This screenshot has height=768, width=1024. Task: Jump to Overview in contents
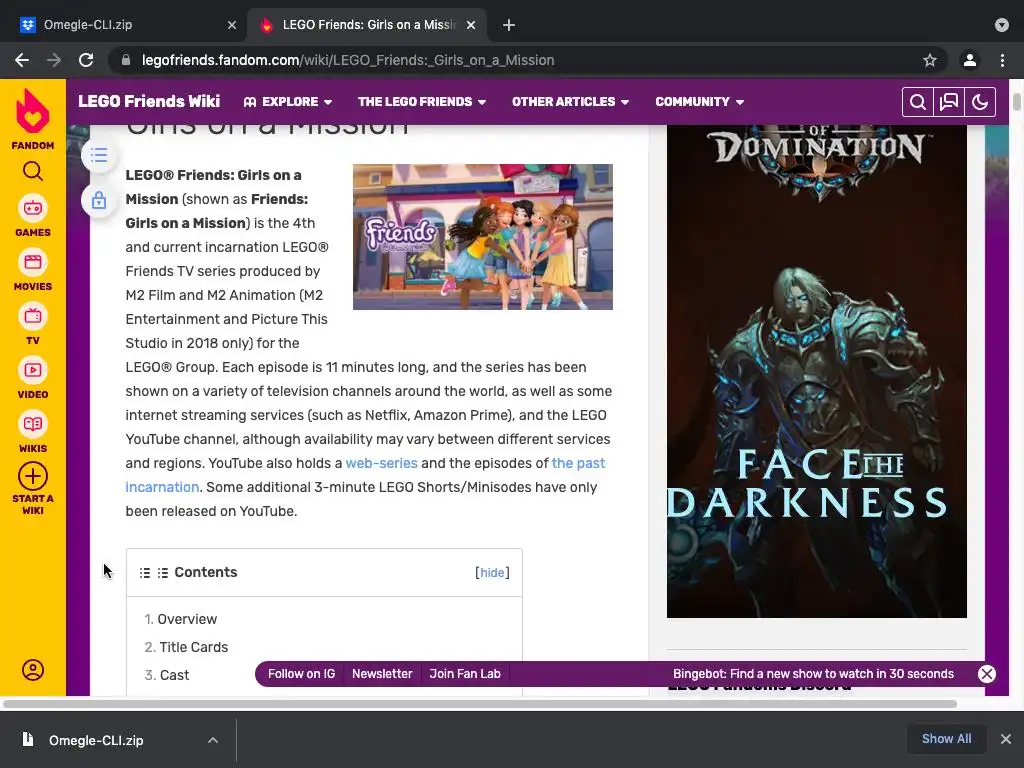click(187, 619)
